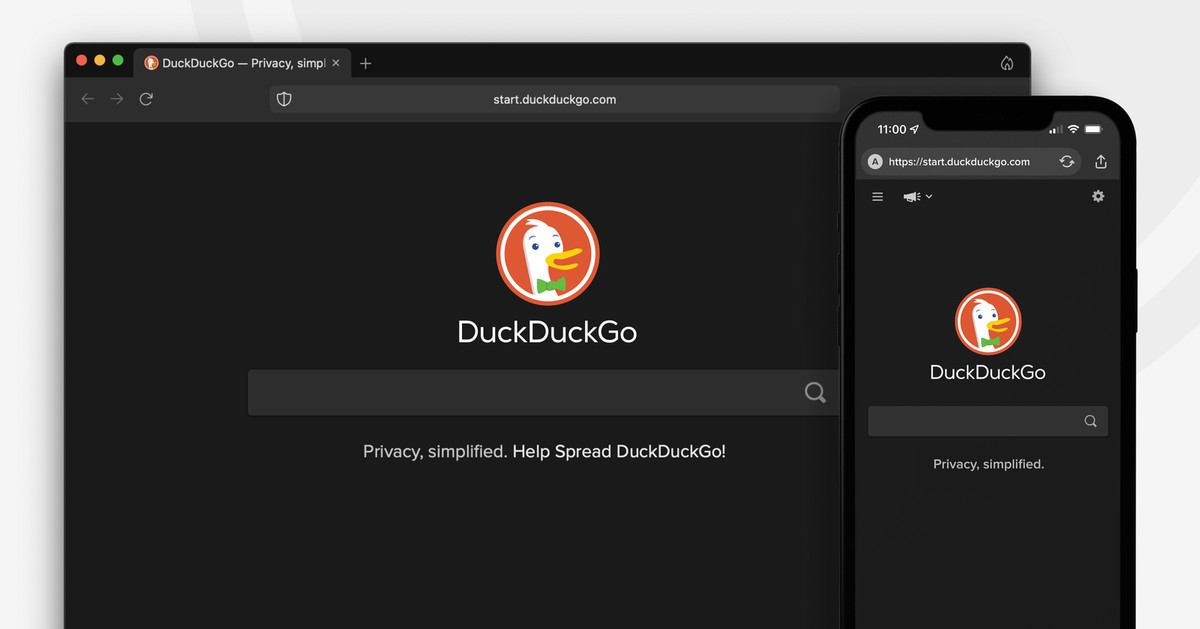Click the DuckDuckGo duck logo on desktop page
The width and height of the screenshot is (1200, 629).
(x=548, y=254)
